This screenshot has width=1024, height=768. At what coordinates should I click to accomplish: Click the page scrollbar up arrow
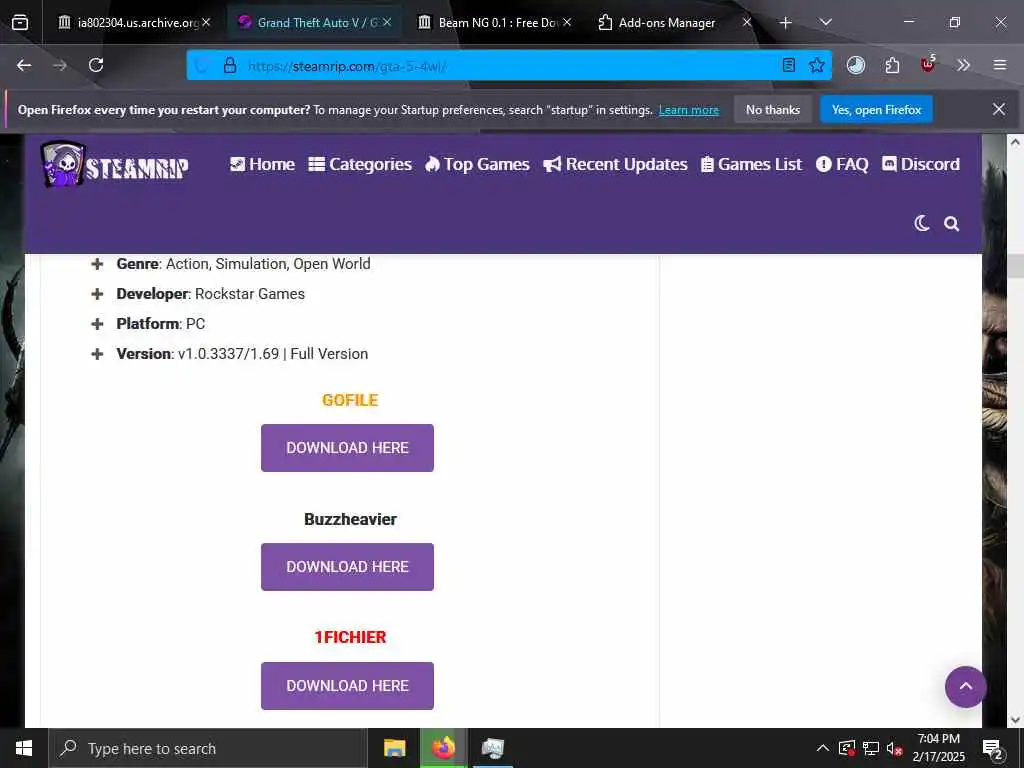coord(1015,142)
